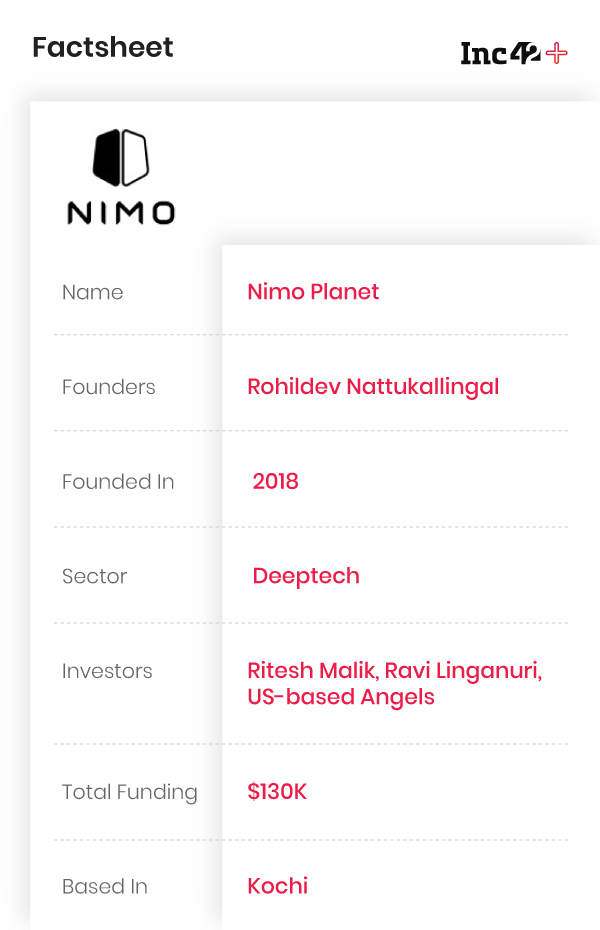Click the Kochi location value
The width and height of the screenshot is (600, 930).
(x=278, y=886)
